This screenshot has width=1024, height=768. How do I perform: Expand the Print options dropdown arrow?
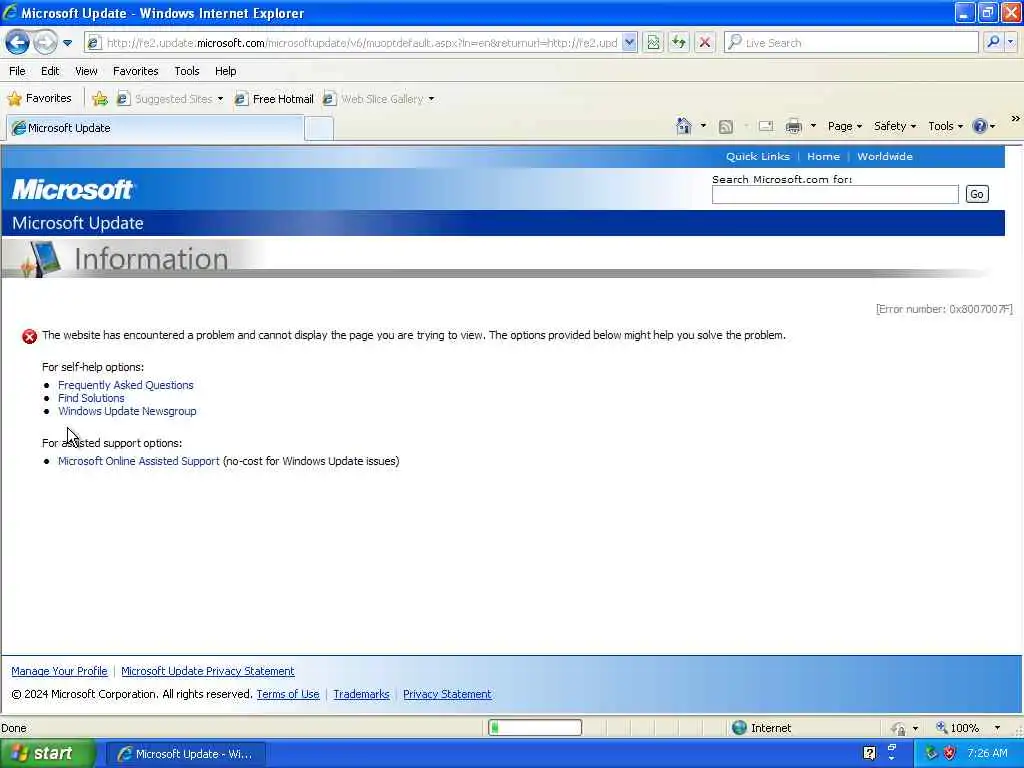click(x=813, y=126)
